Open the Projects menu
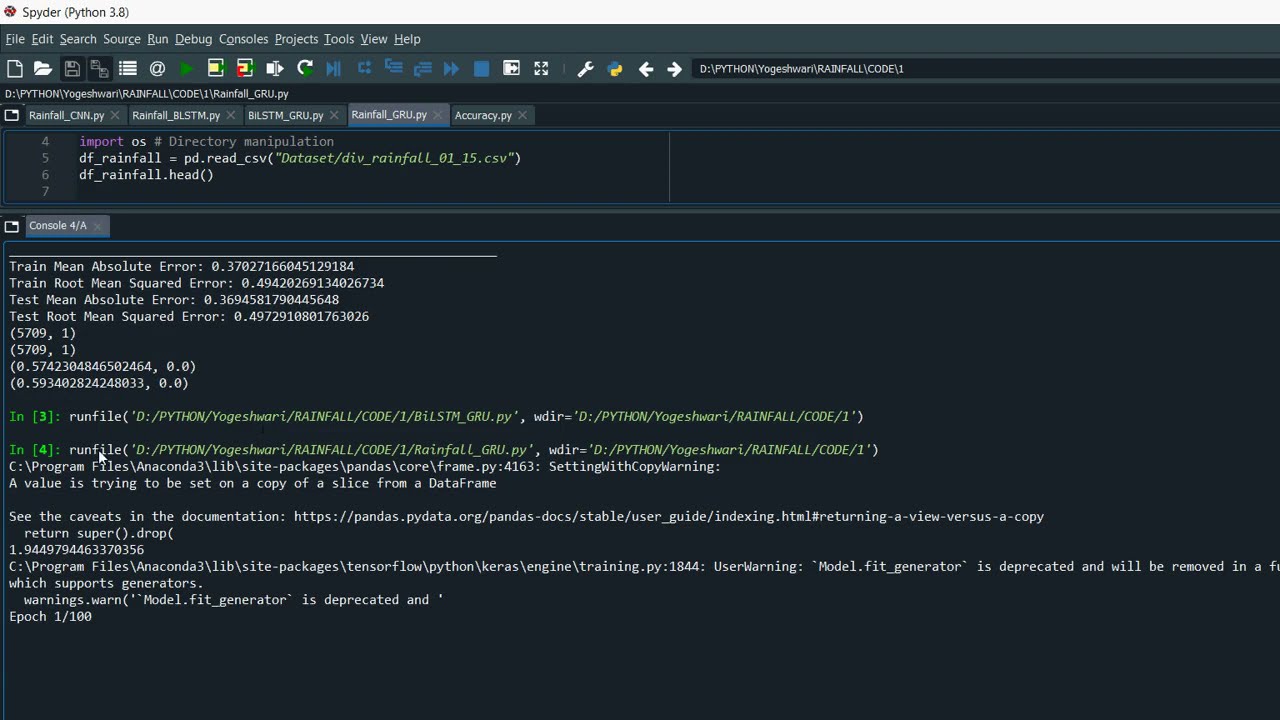The height and width of the screenshot is (720, 1280). (x=296, y=39)
